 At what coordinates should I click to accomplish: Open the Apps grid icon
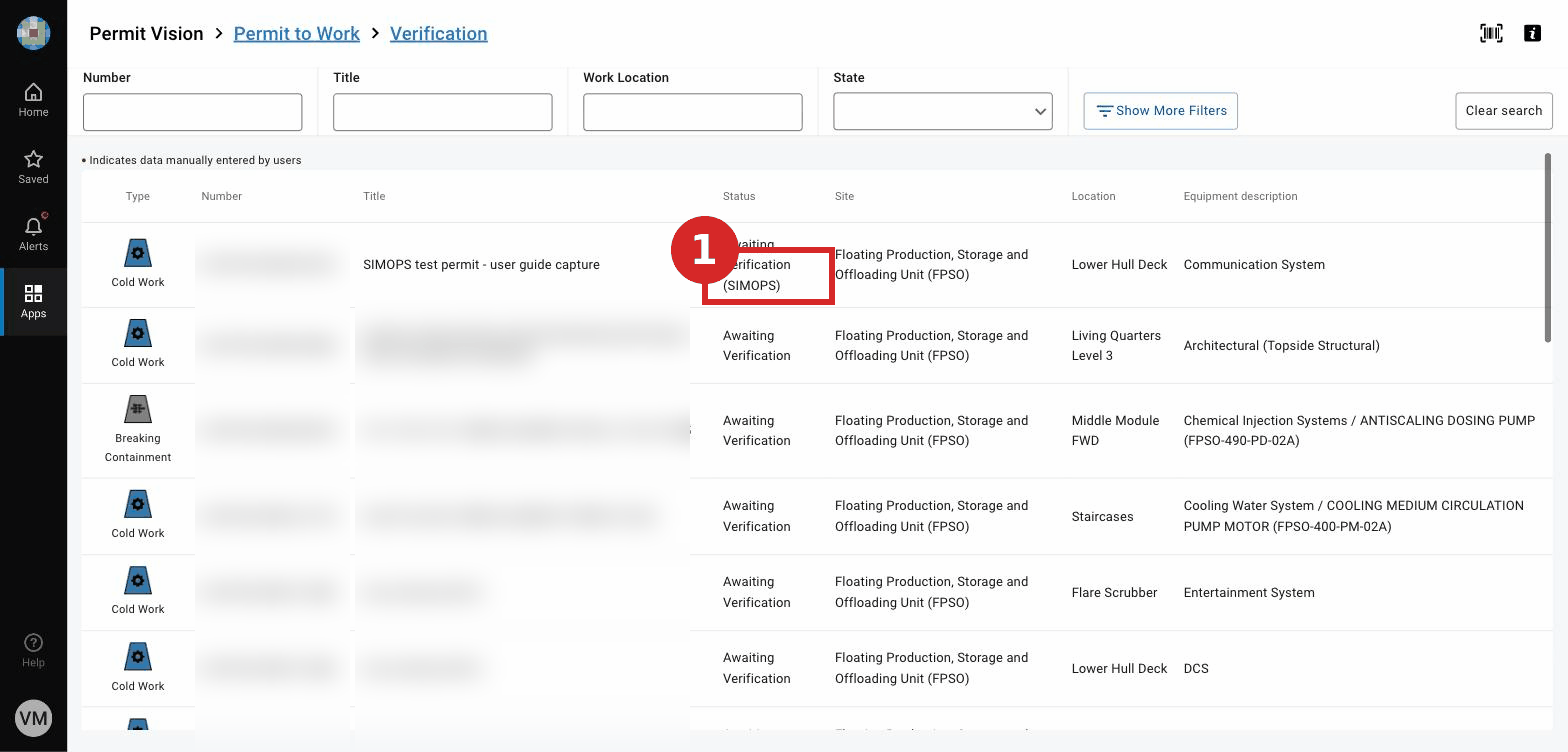pos(33,301)
